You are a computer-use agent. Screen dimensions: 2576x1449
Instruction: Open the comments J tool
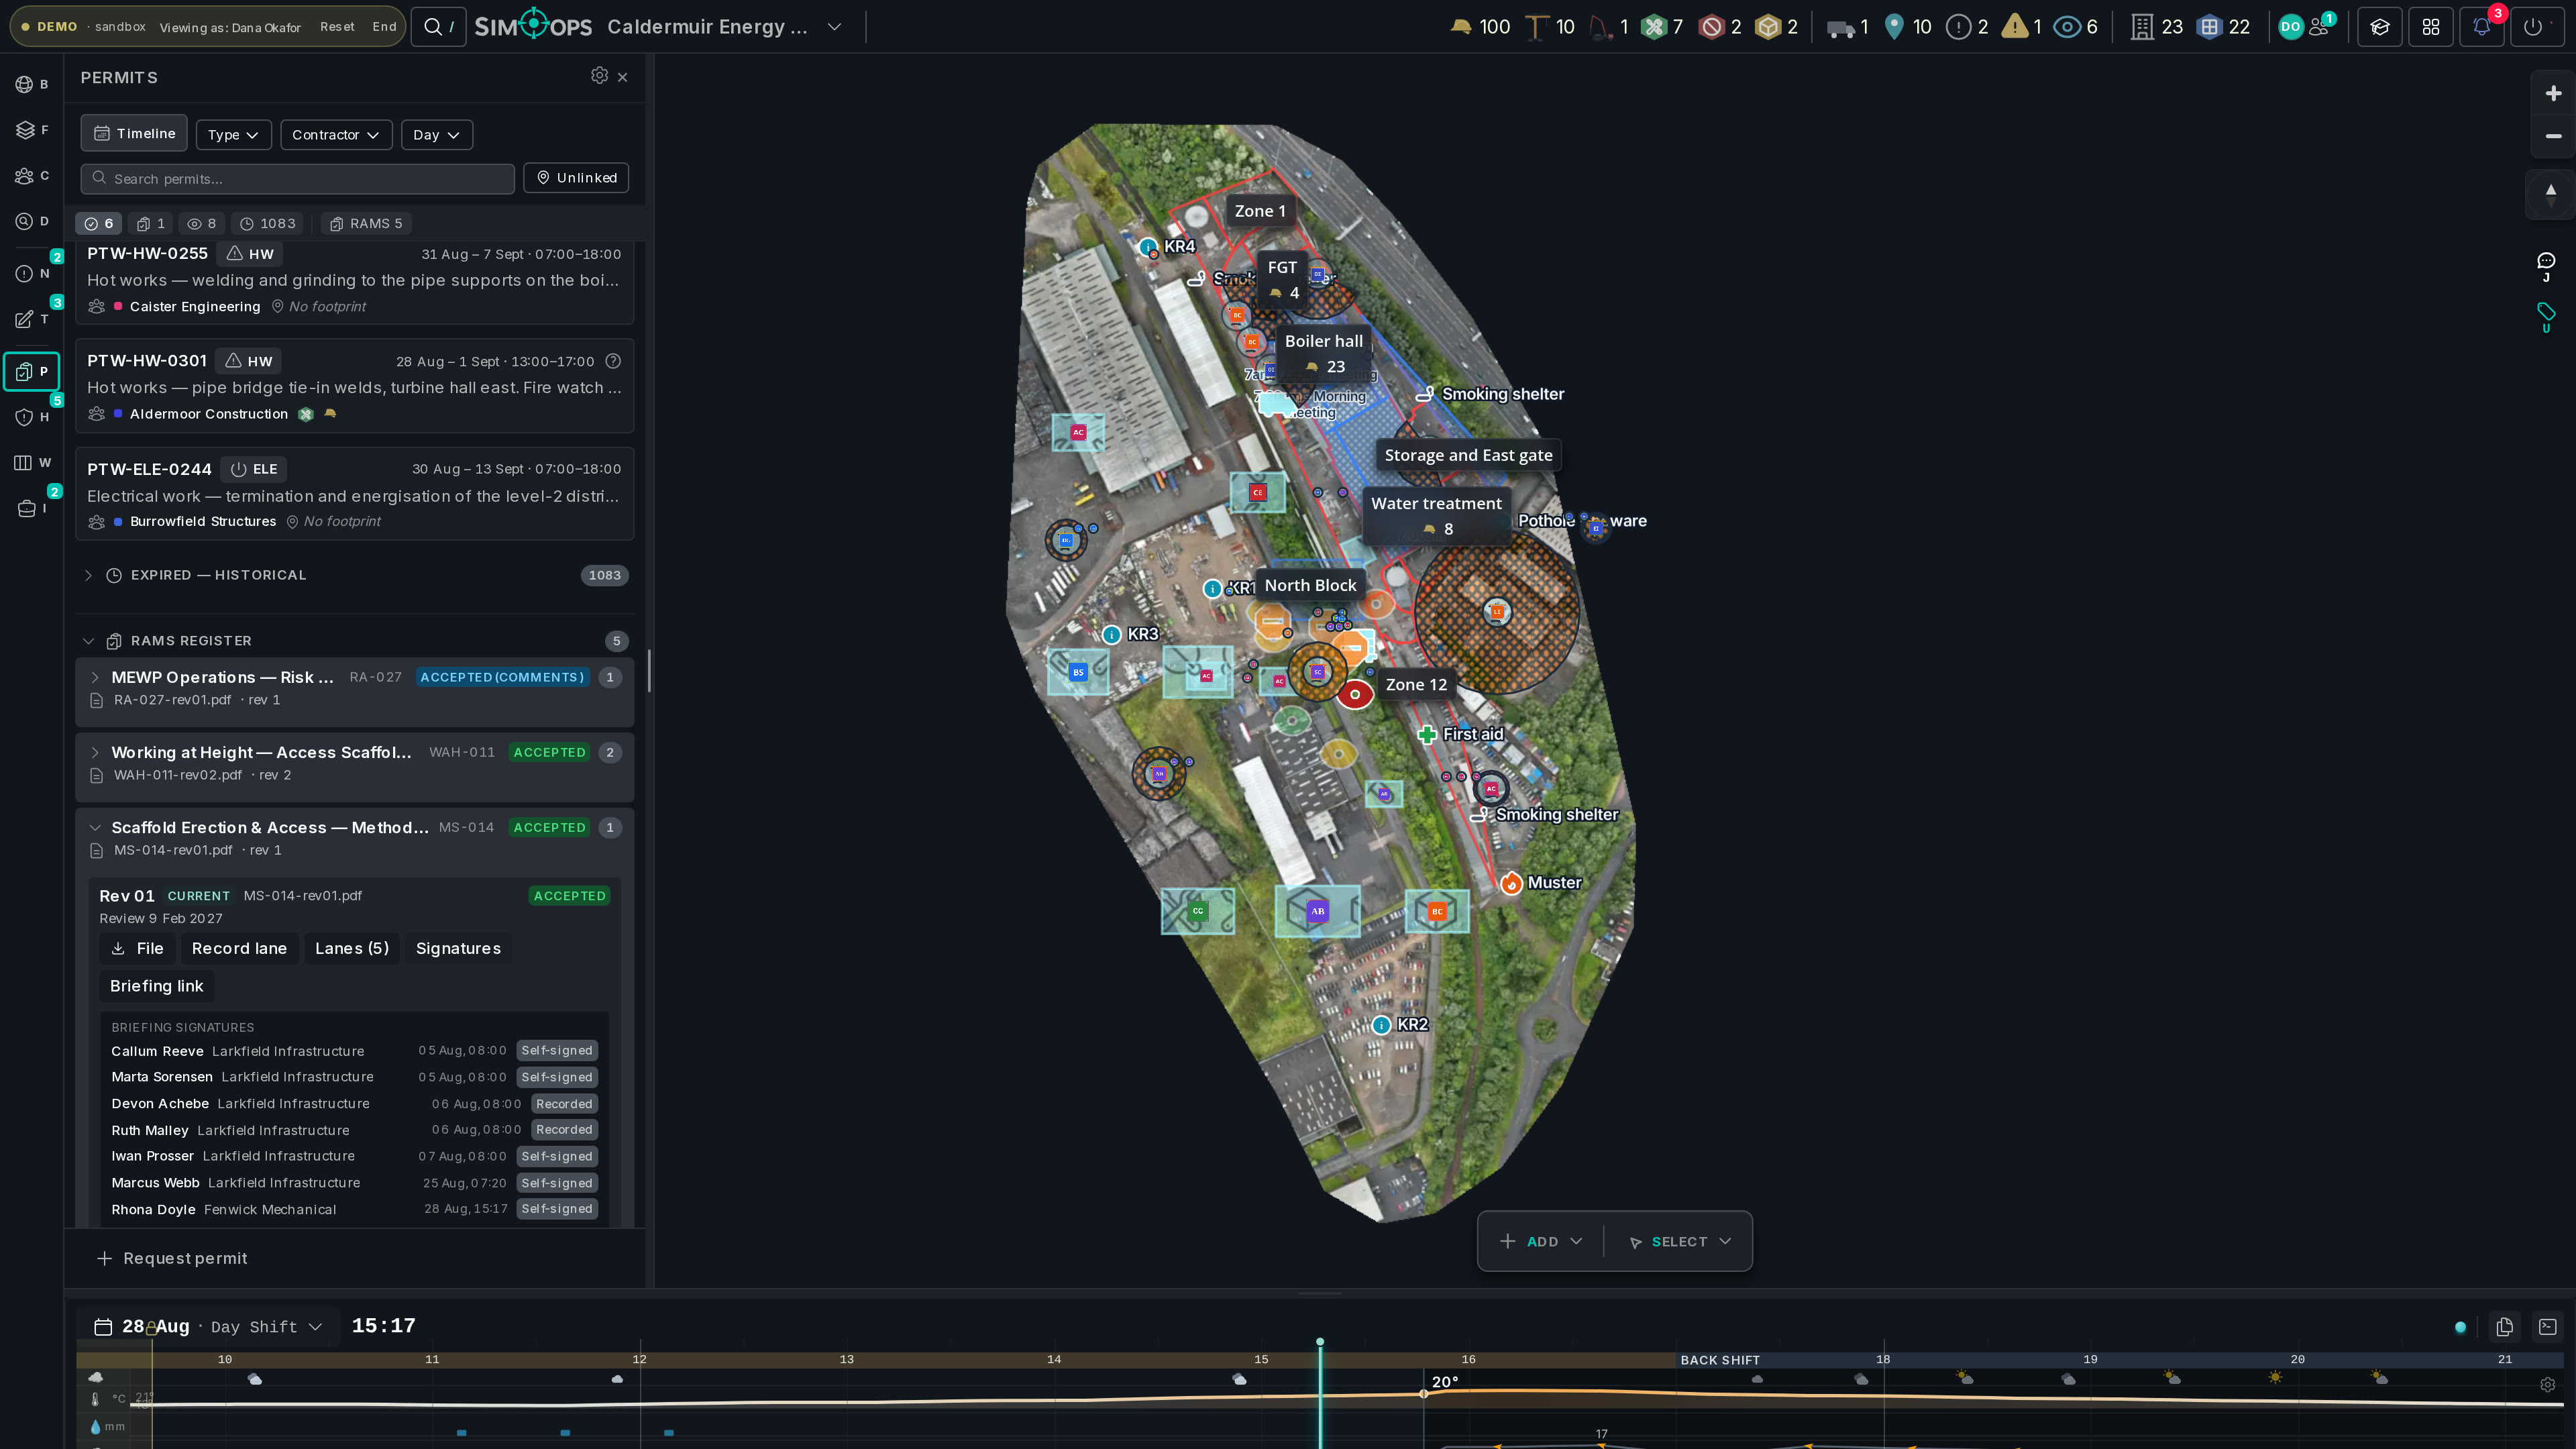pos(2546,266)
